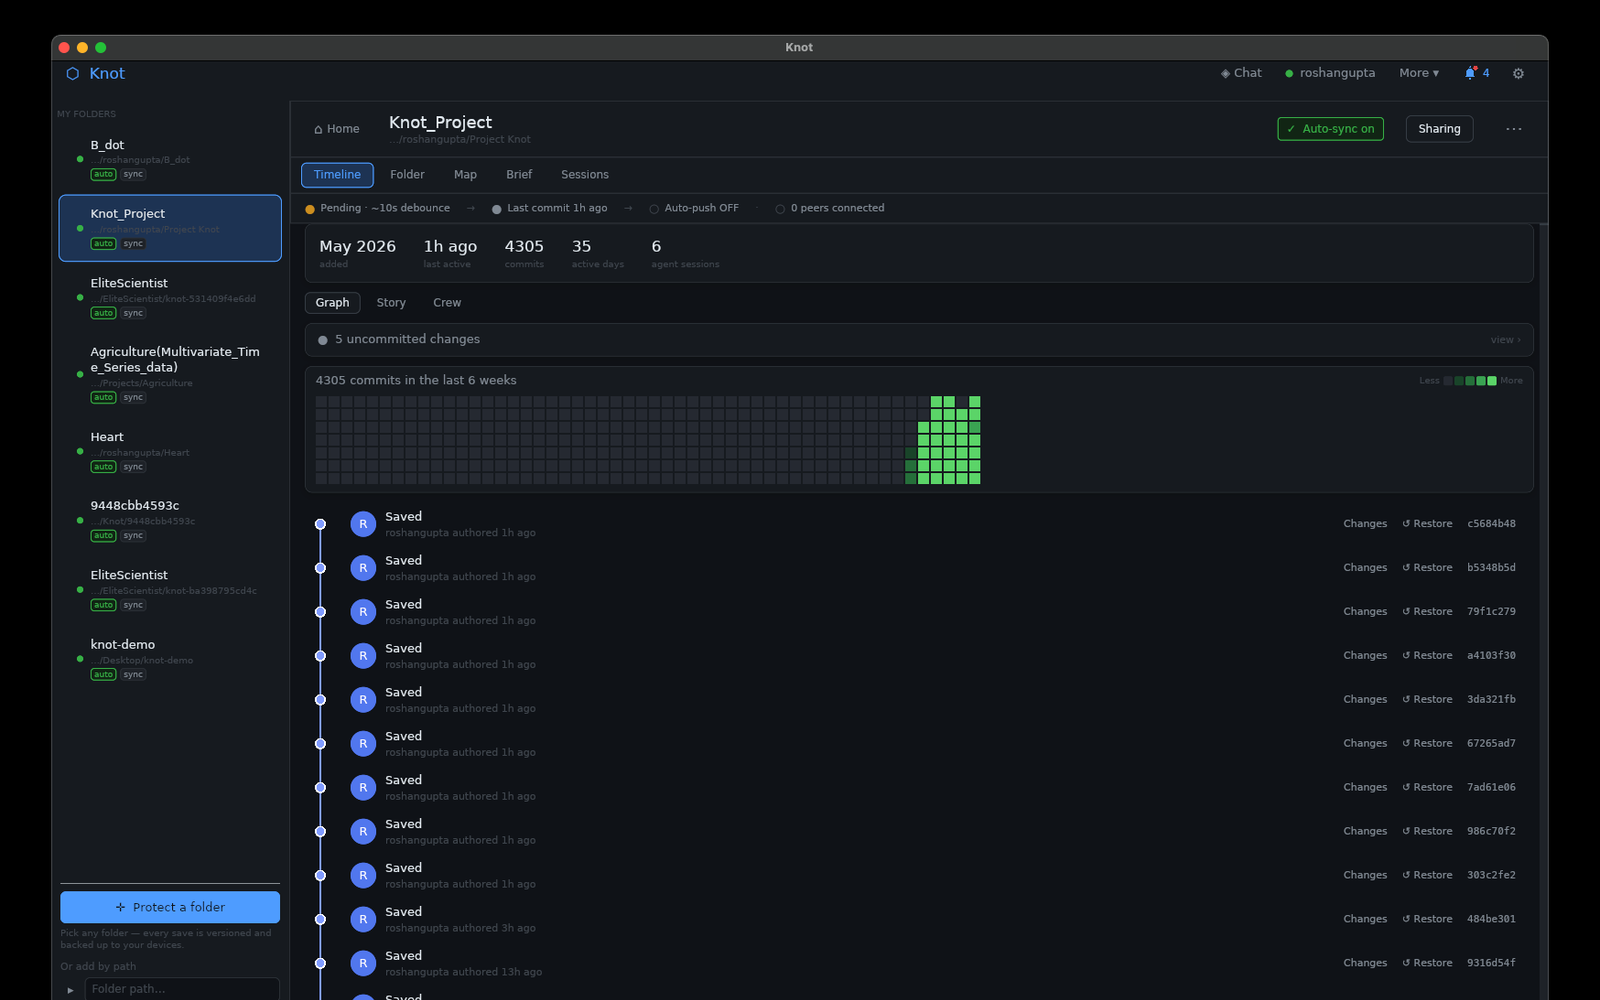Open Sharing options
Screen dimensions: 1600x1000
tap(1439, 129)
